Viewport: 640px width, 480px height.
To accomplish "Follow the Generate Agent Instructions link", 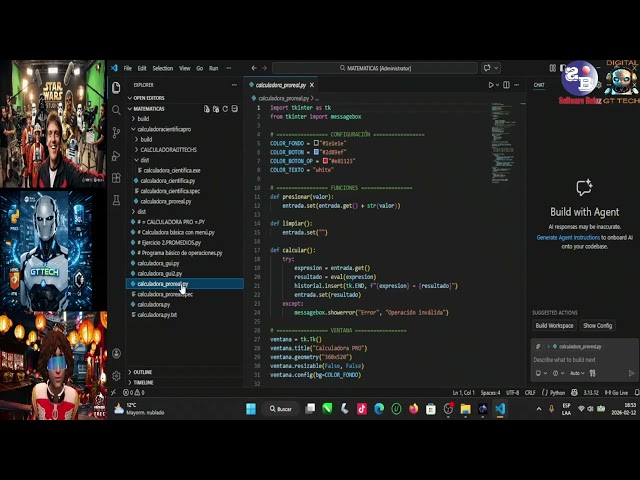I will click(568, 238).
